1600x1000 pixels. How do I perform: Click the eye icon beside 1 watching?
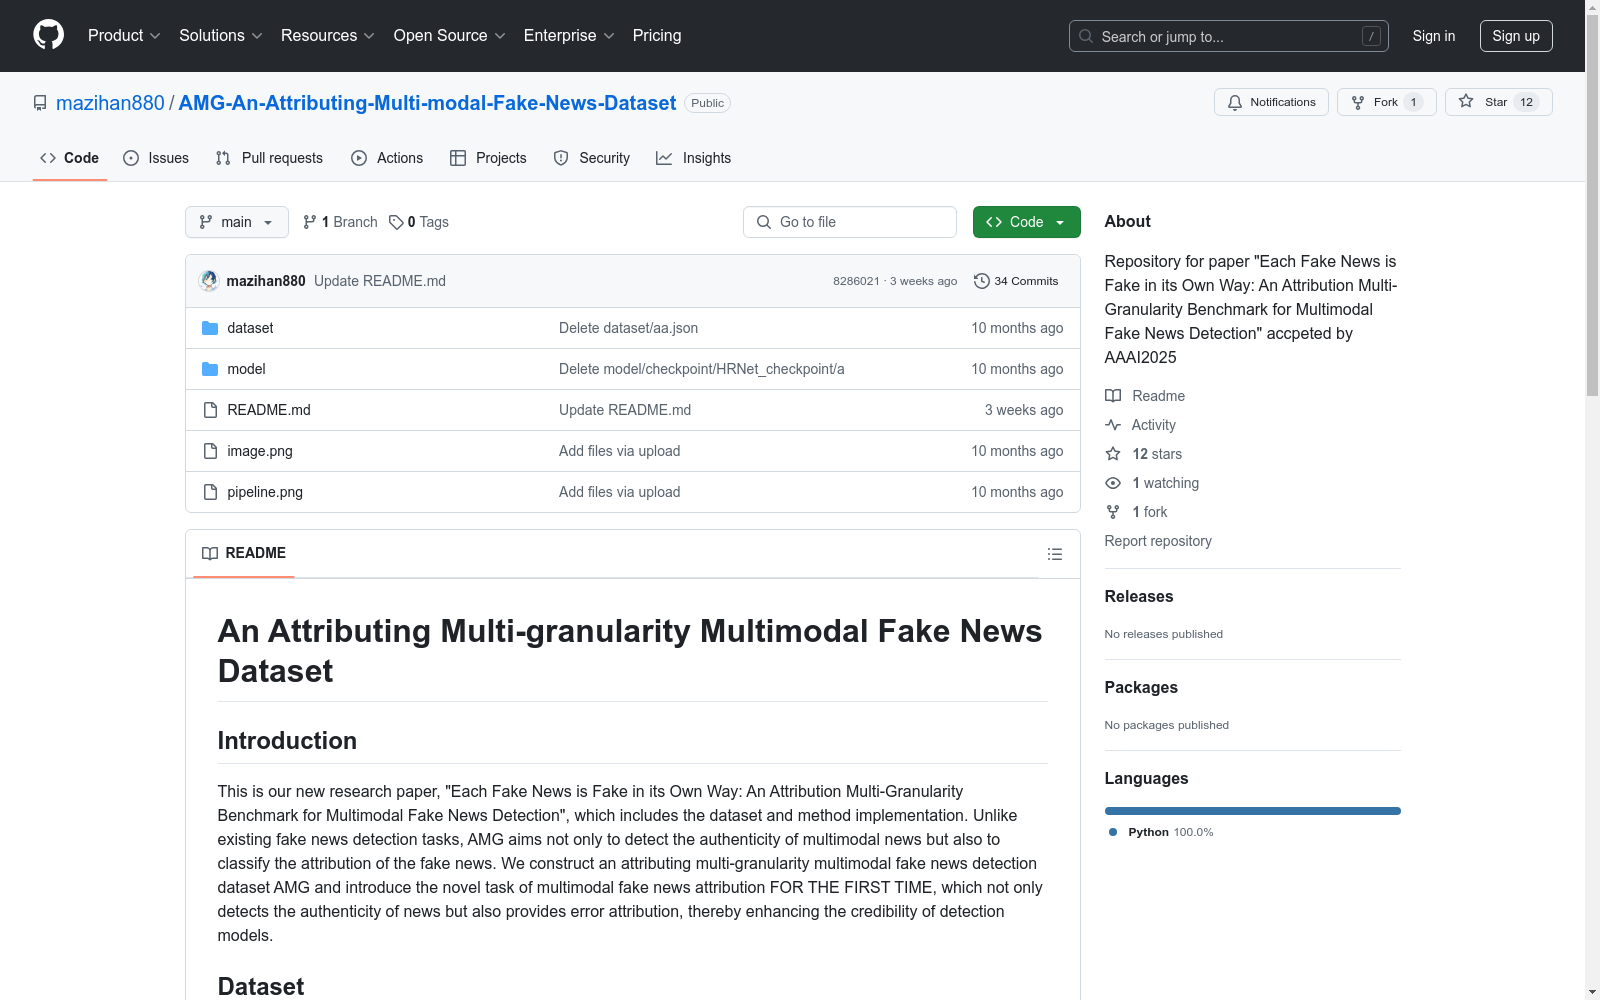[x=1113, y=483]
